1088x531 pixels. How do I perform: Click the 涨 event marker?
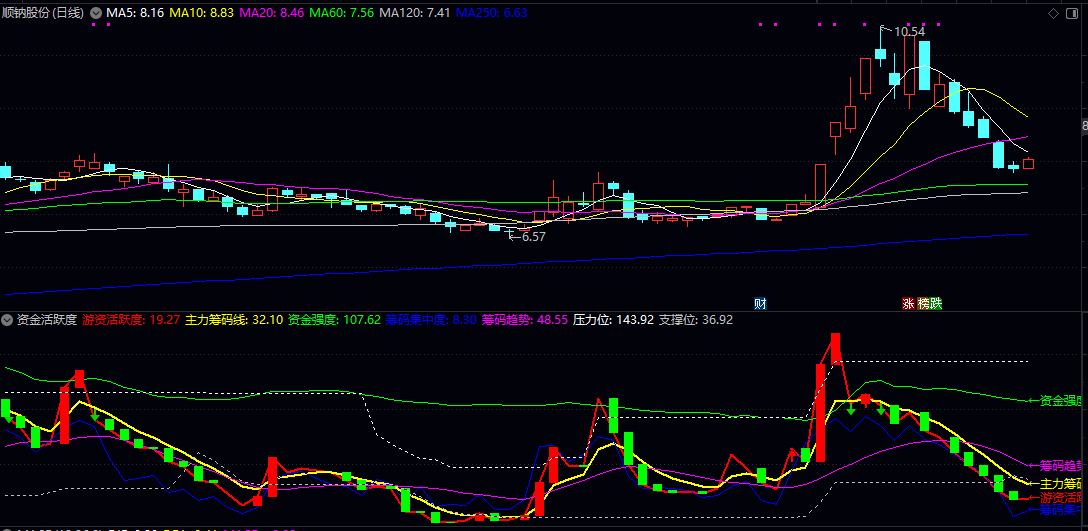pyautogui.click(x=908, y=303)
